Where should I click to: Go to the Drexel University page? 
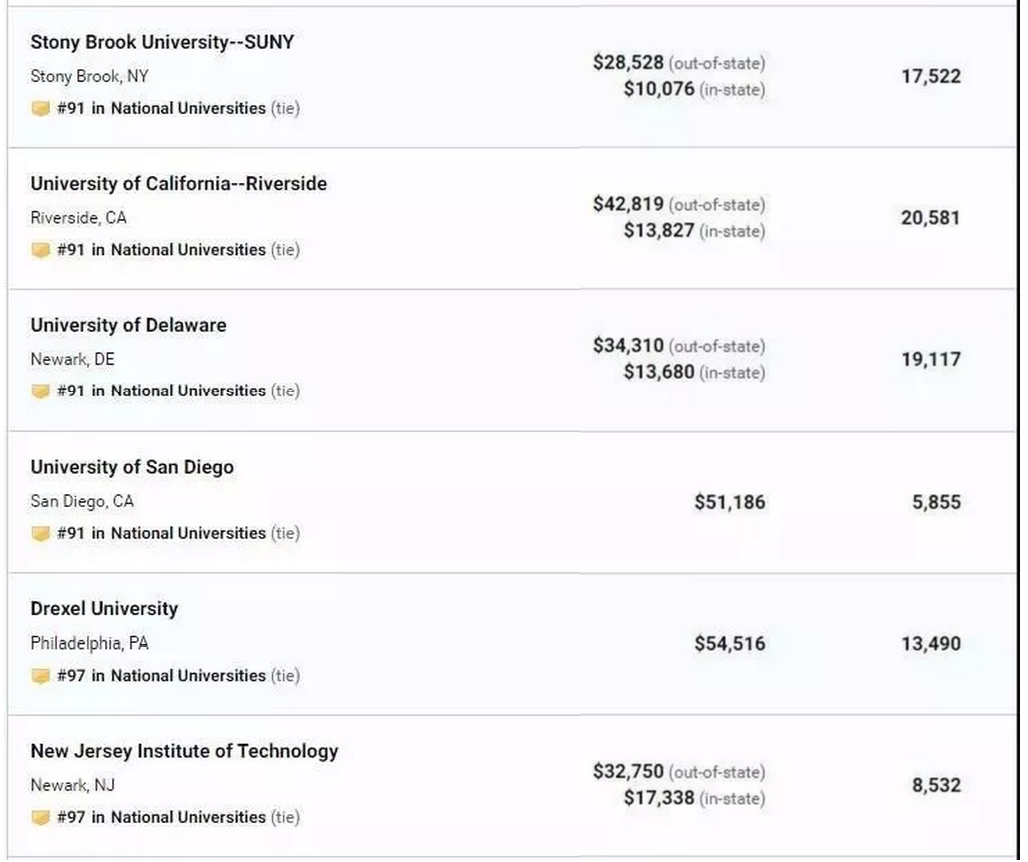tap(104, 609)
